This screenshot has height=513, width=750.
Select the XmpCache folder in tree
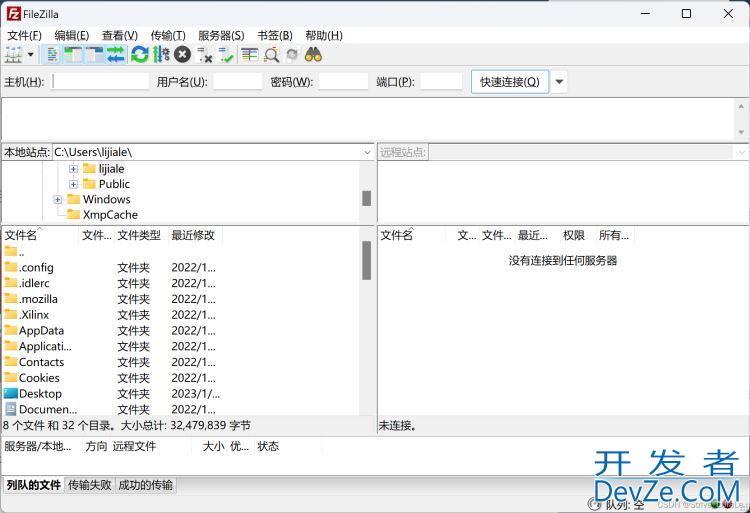110,215
